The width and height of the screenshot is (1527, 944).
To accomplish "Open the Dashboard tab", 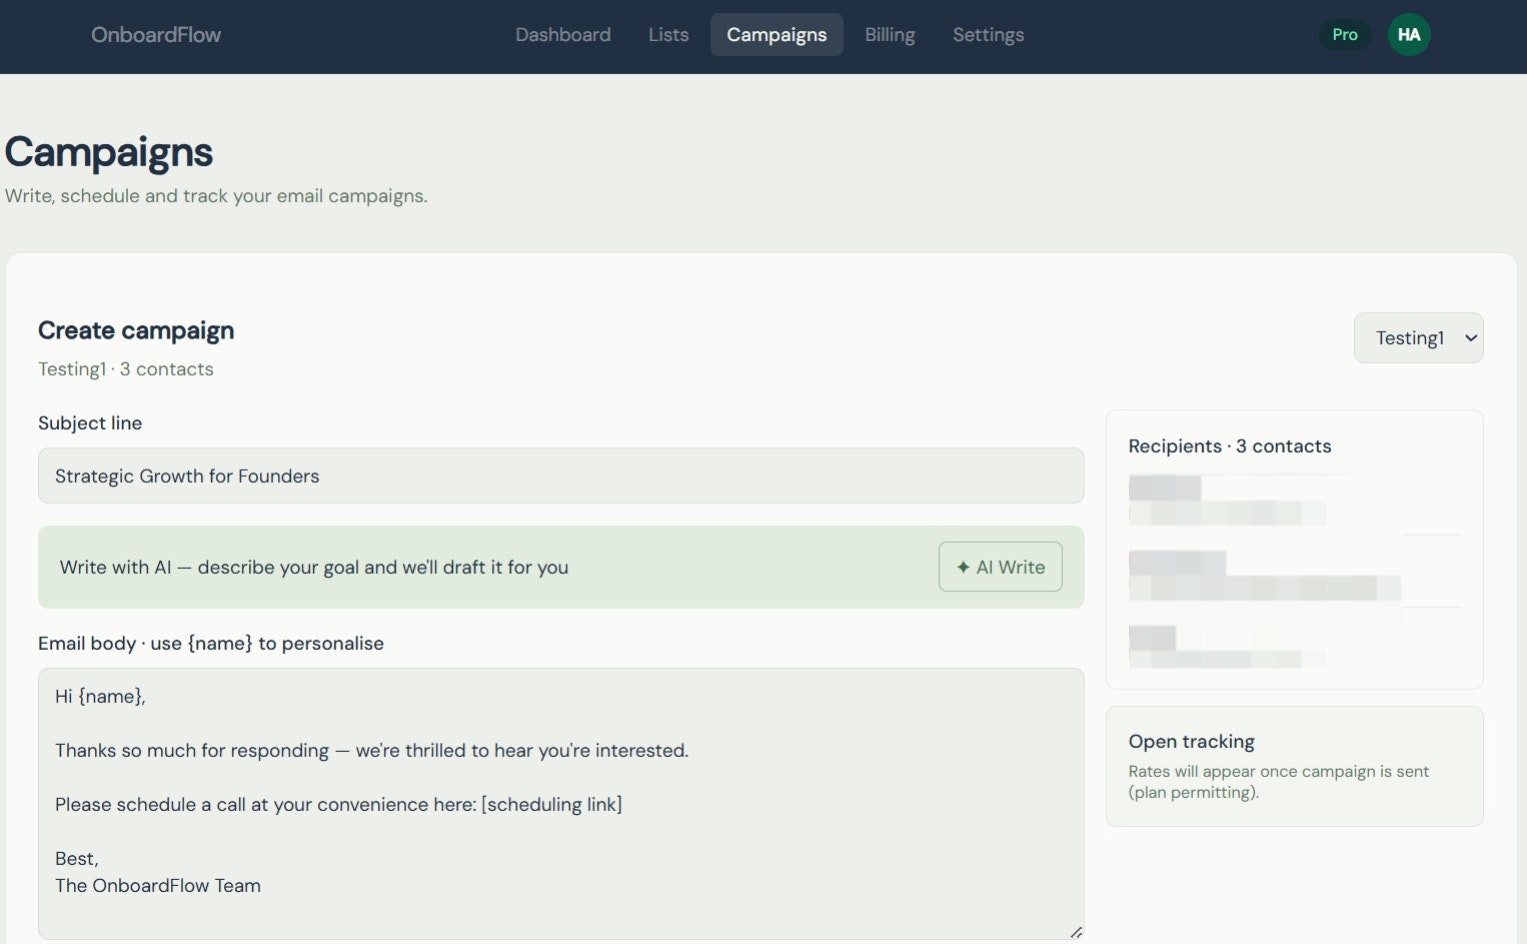I will pyautogui.click(x=563, y=35).
